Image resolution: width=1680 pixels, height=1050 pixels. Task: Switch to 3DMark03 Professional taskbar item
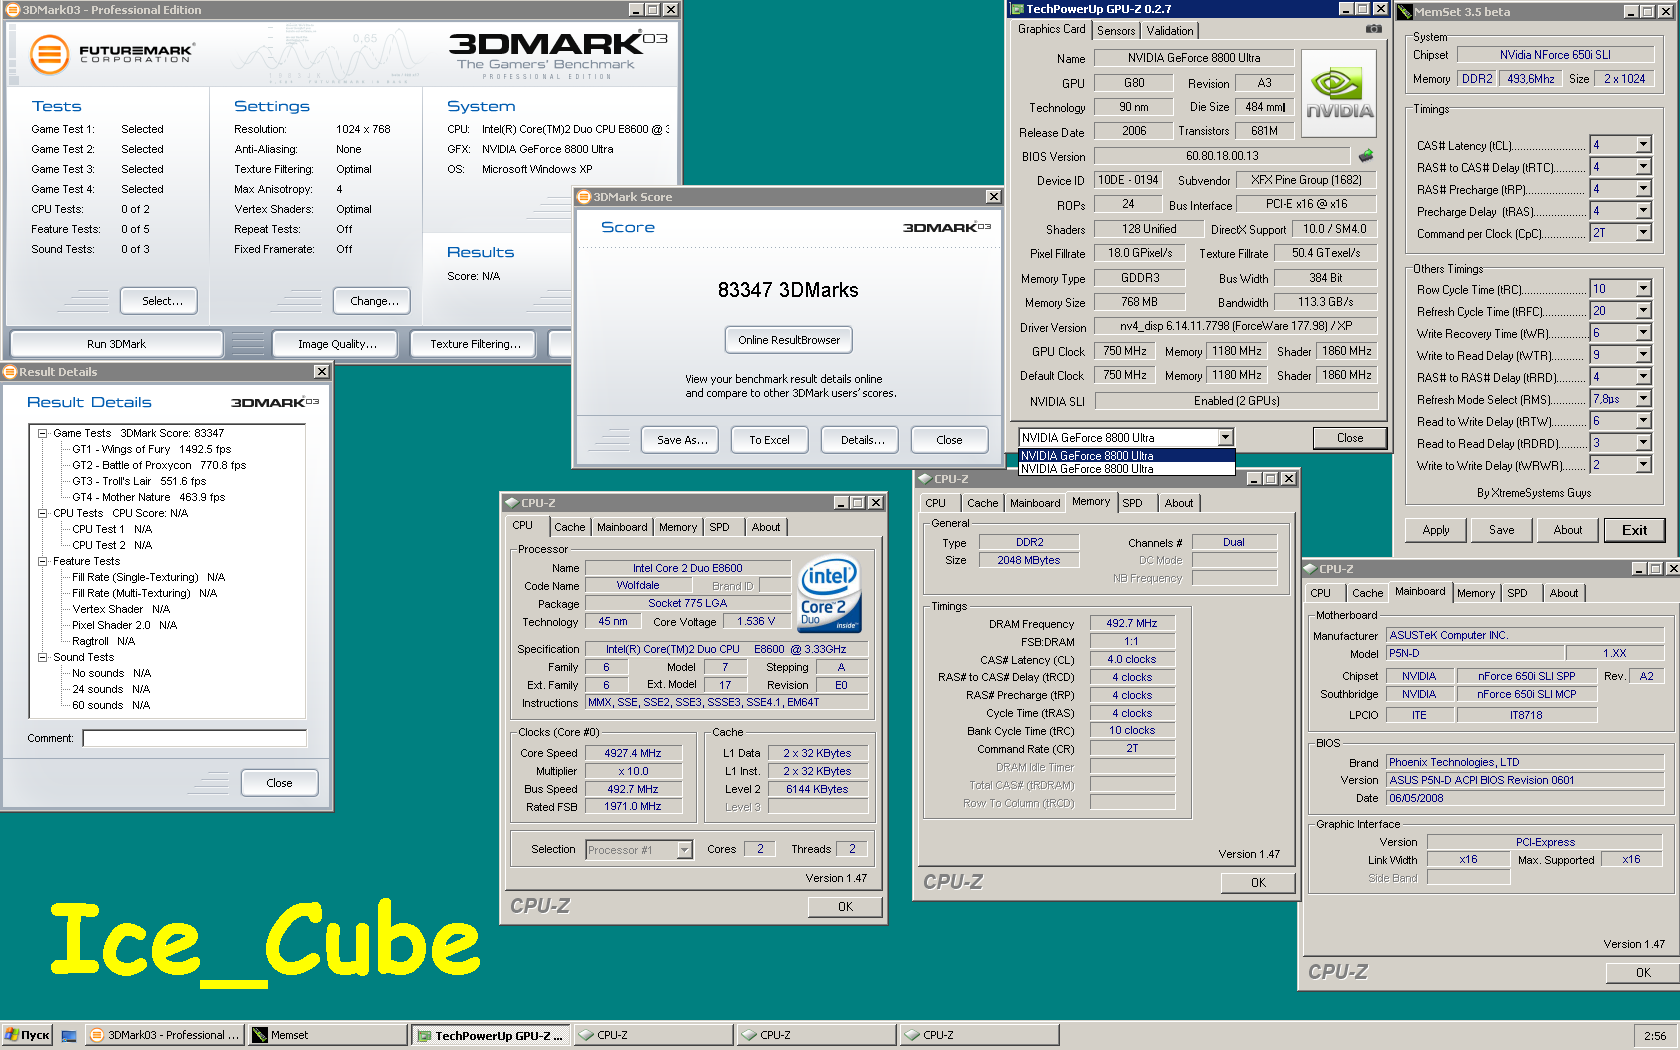(x=165, y=1035)
